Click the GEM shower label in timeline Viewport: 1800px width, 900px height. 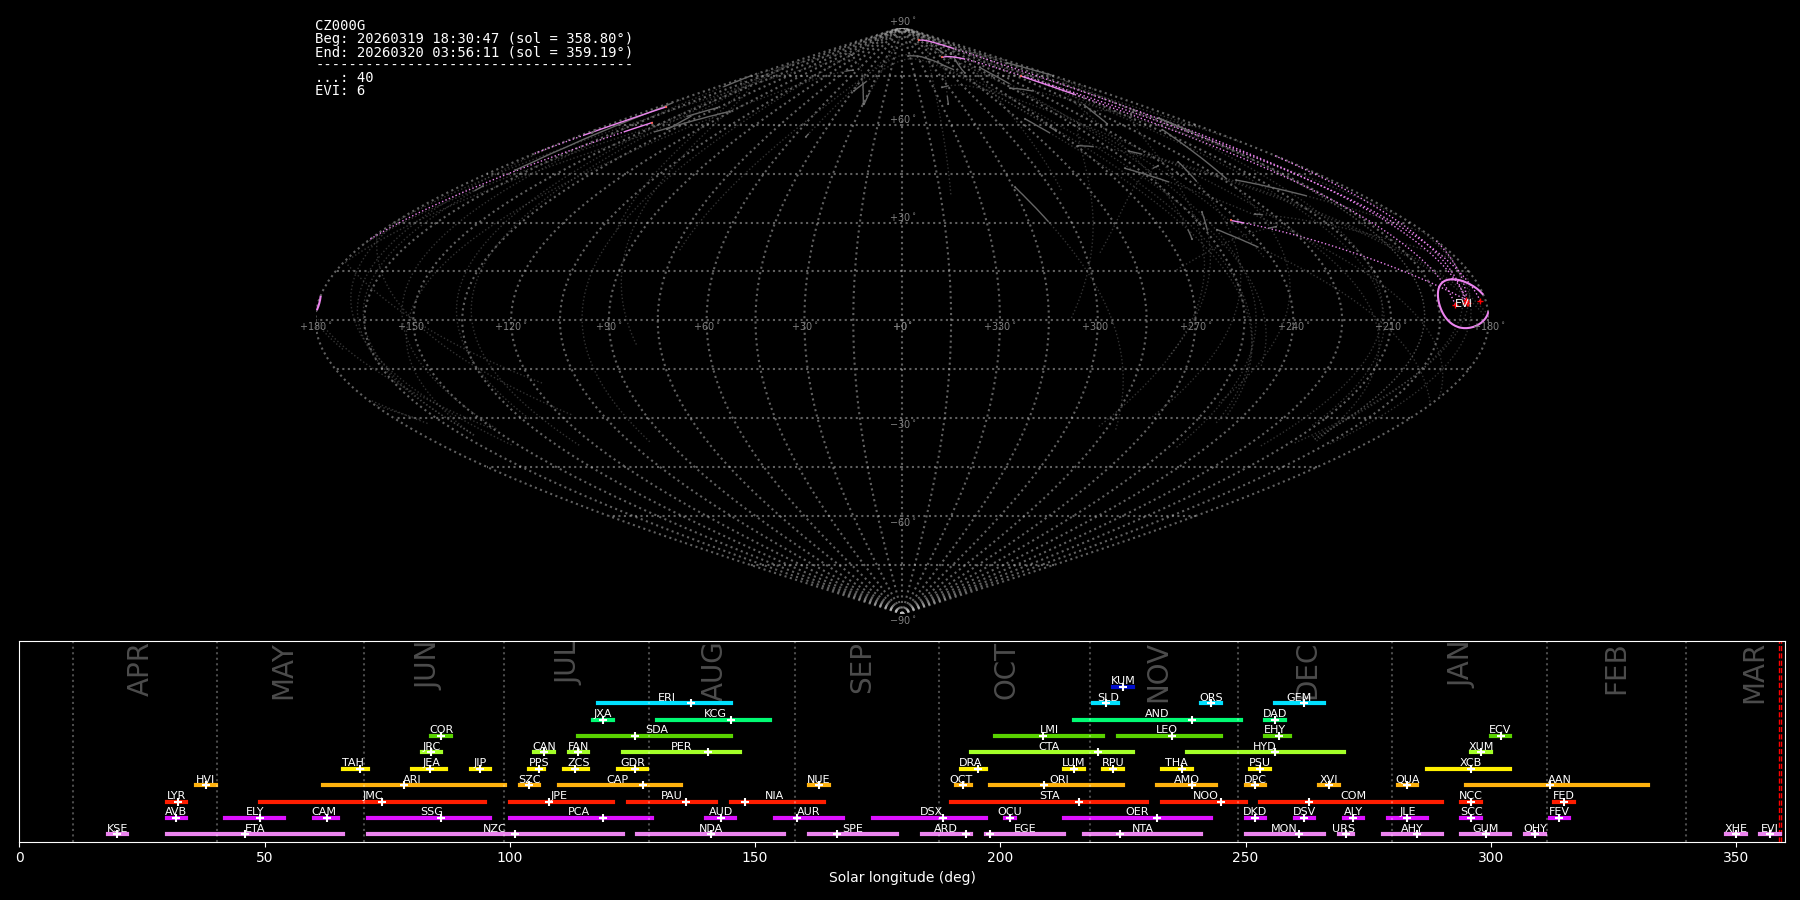click(x=1299, y=698)
